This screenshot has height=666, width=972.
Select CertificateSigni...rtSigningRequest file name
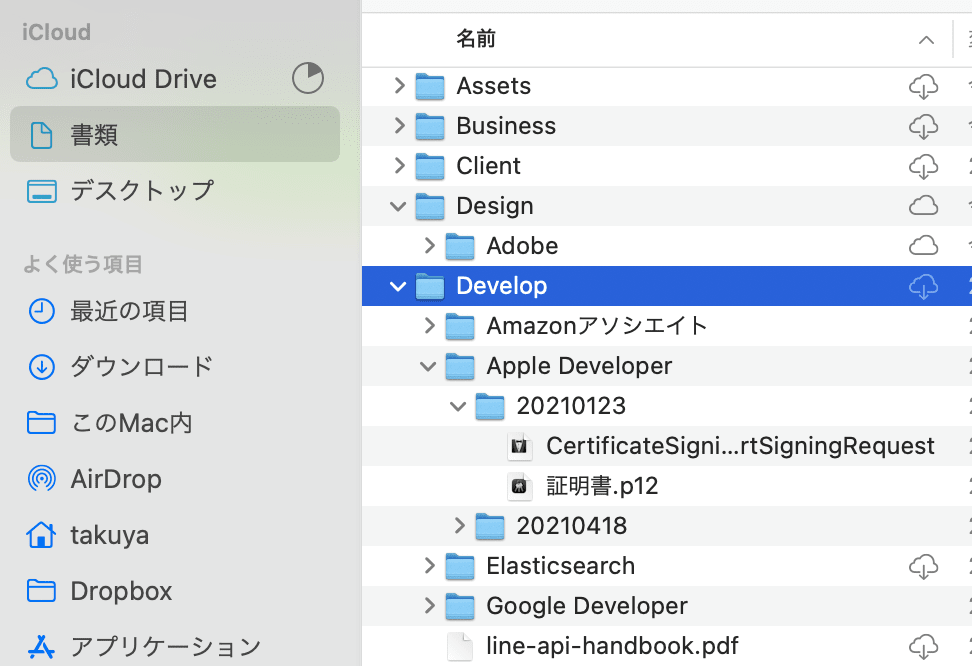pos(740,446)
